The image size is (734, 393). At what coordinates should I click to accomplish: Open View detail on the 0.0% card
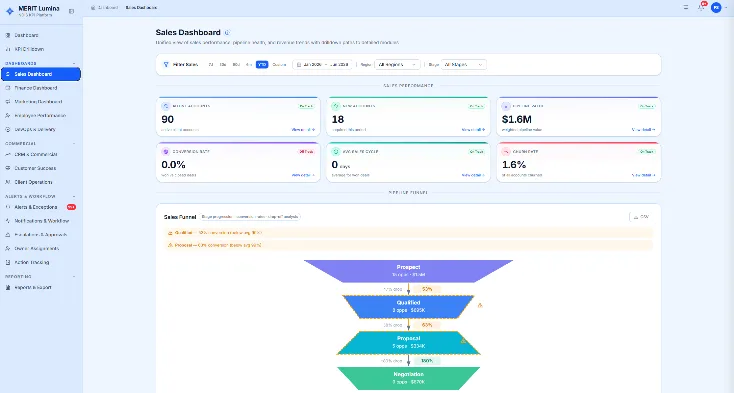303,175
